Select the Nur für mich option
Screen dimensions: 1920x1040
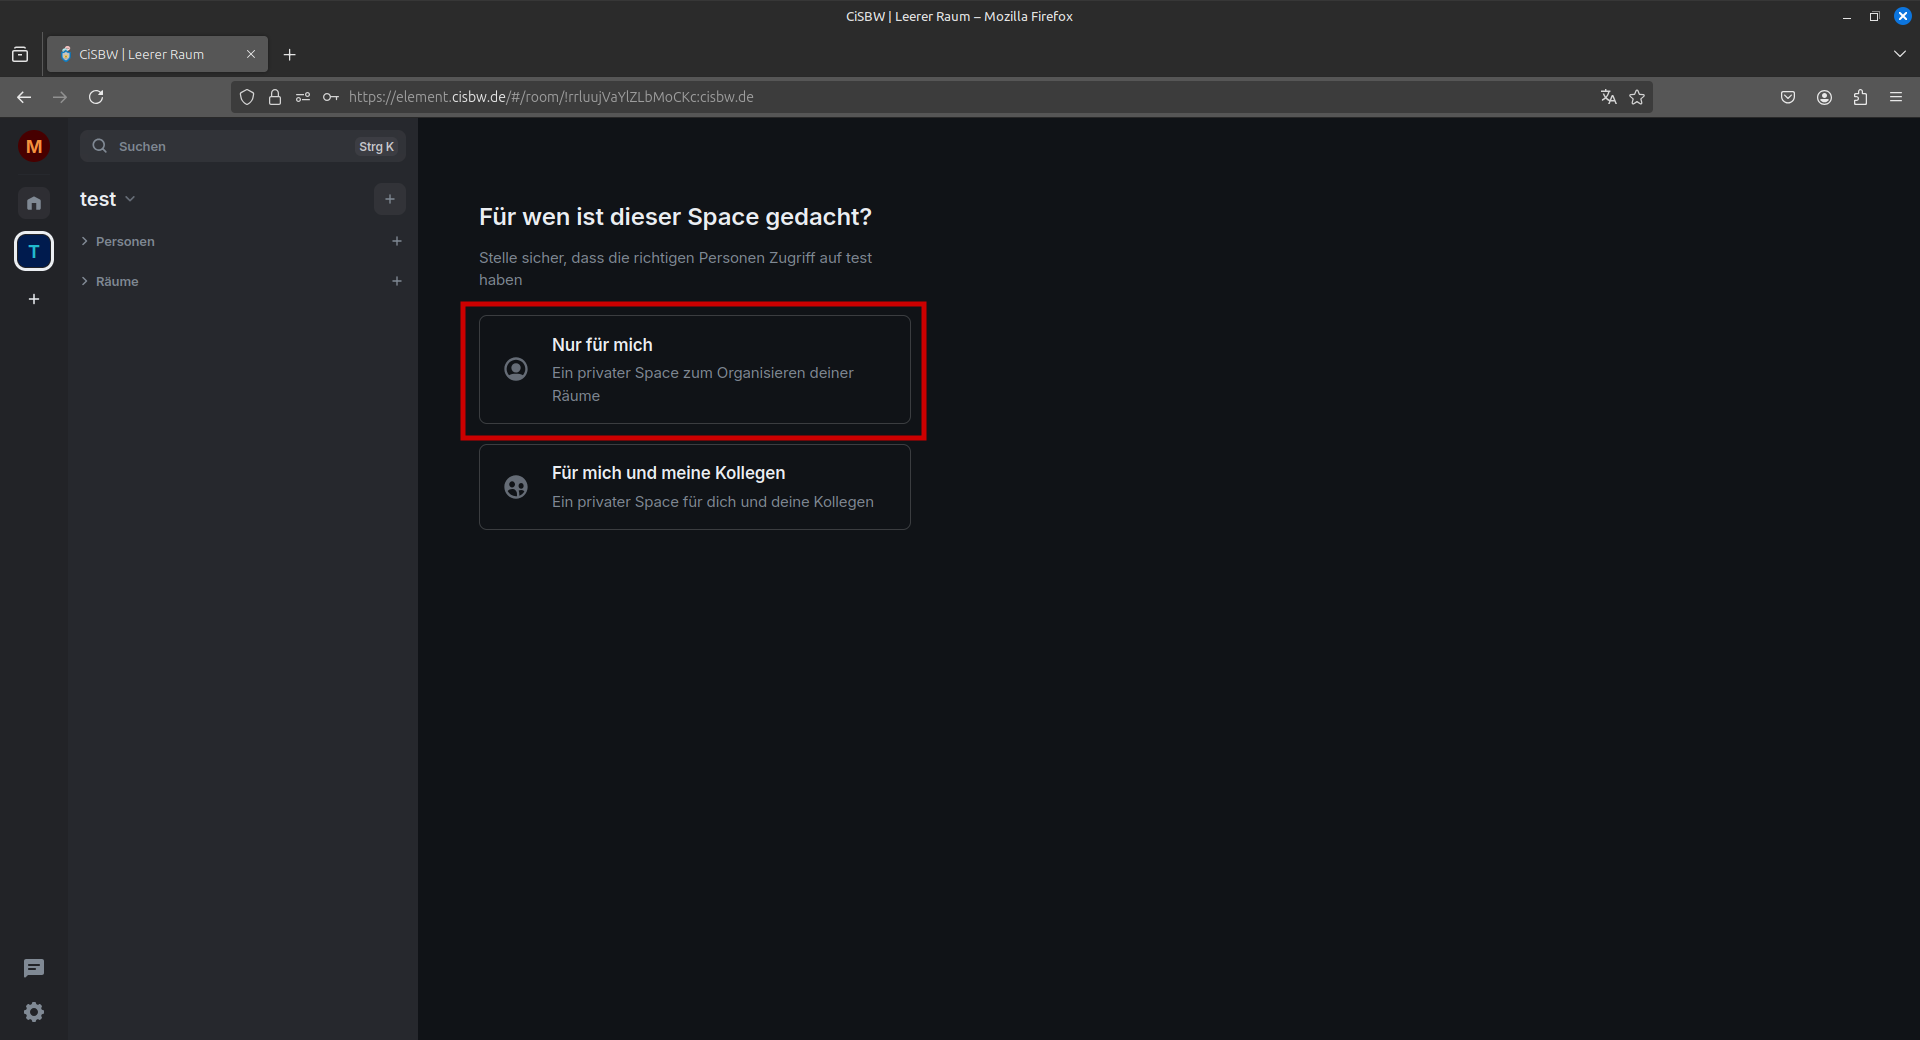coord(694,370)
